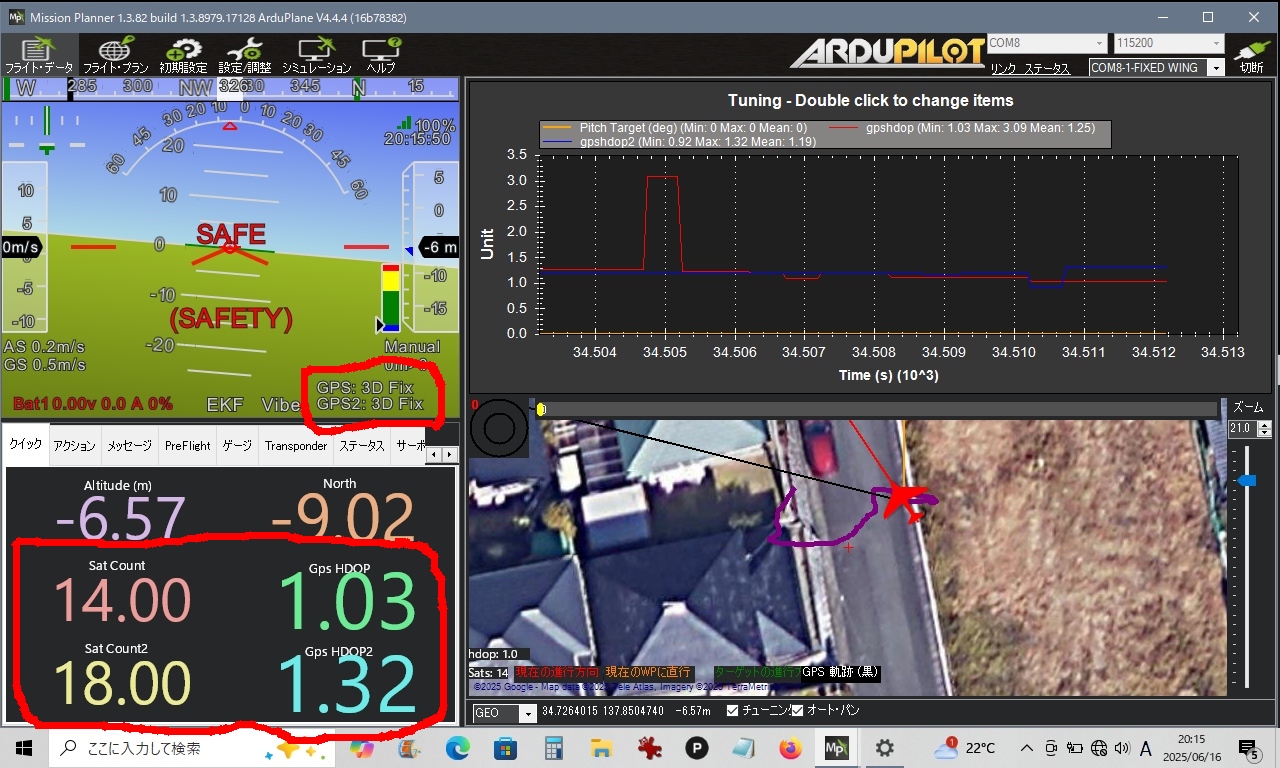Click the HUD battery level color bar
The image size is (1280, 768).
[x=390, y=298]
